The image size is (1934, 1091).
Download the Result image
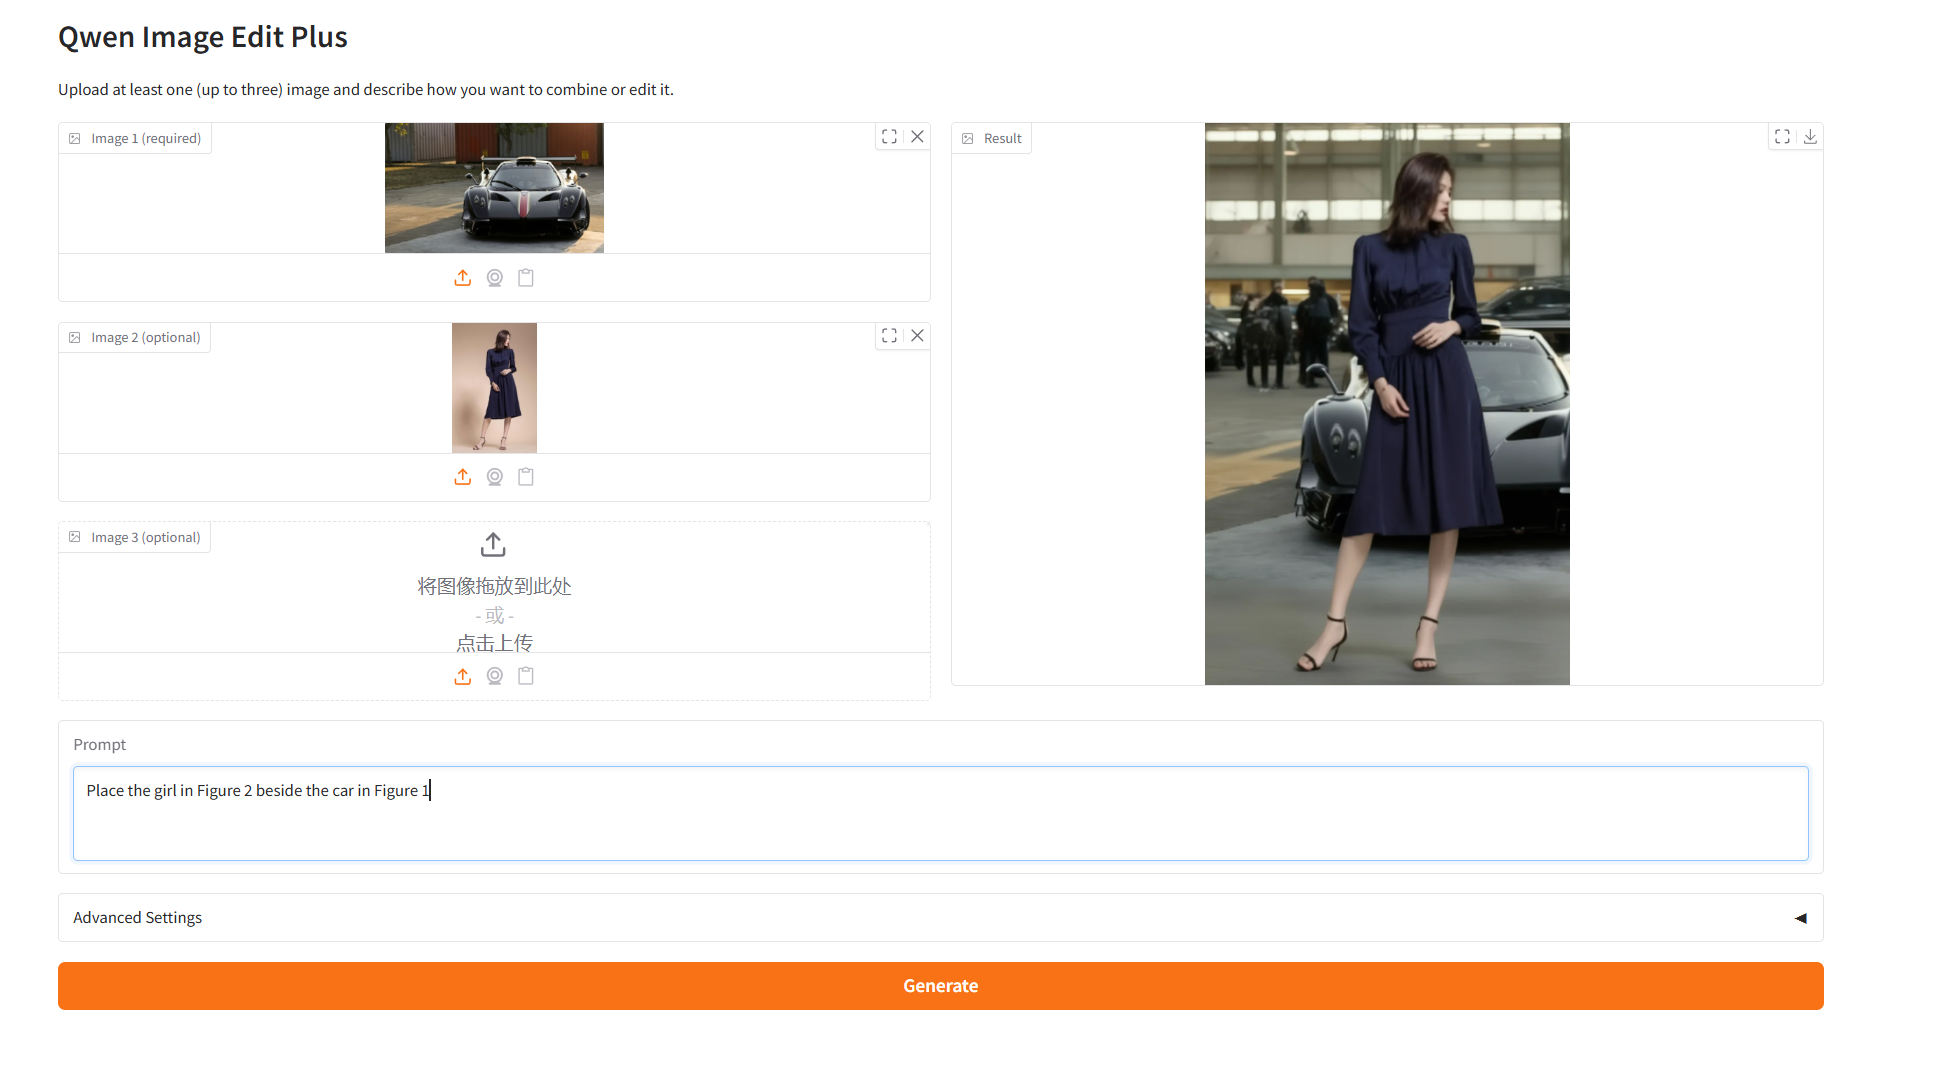tap(1810, 137)
